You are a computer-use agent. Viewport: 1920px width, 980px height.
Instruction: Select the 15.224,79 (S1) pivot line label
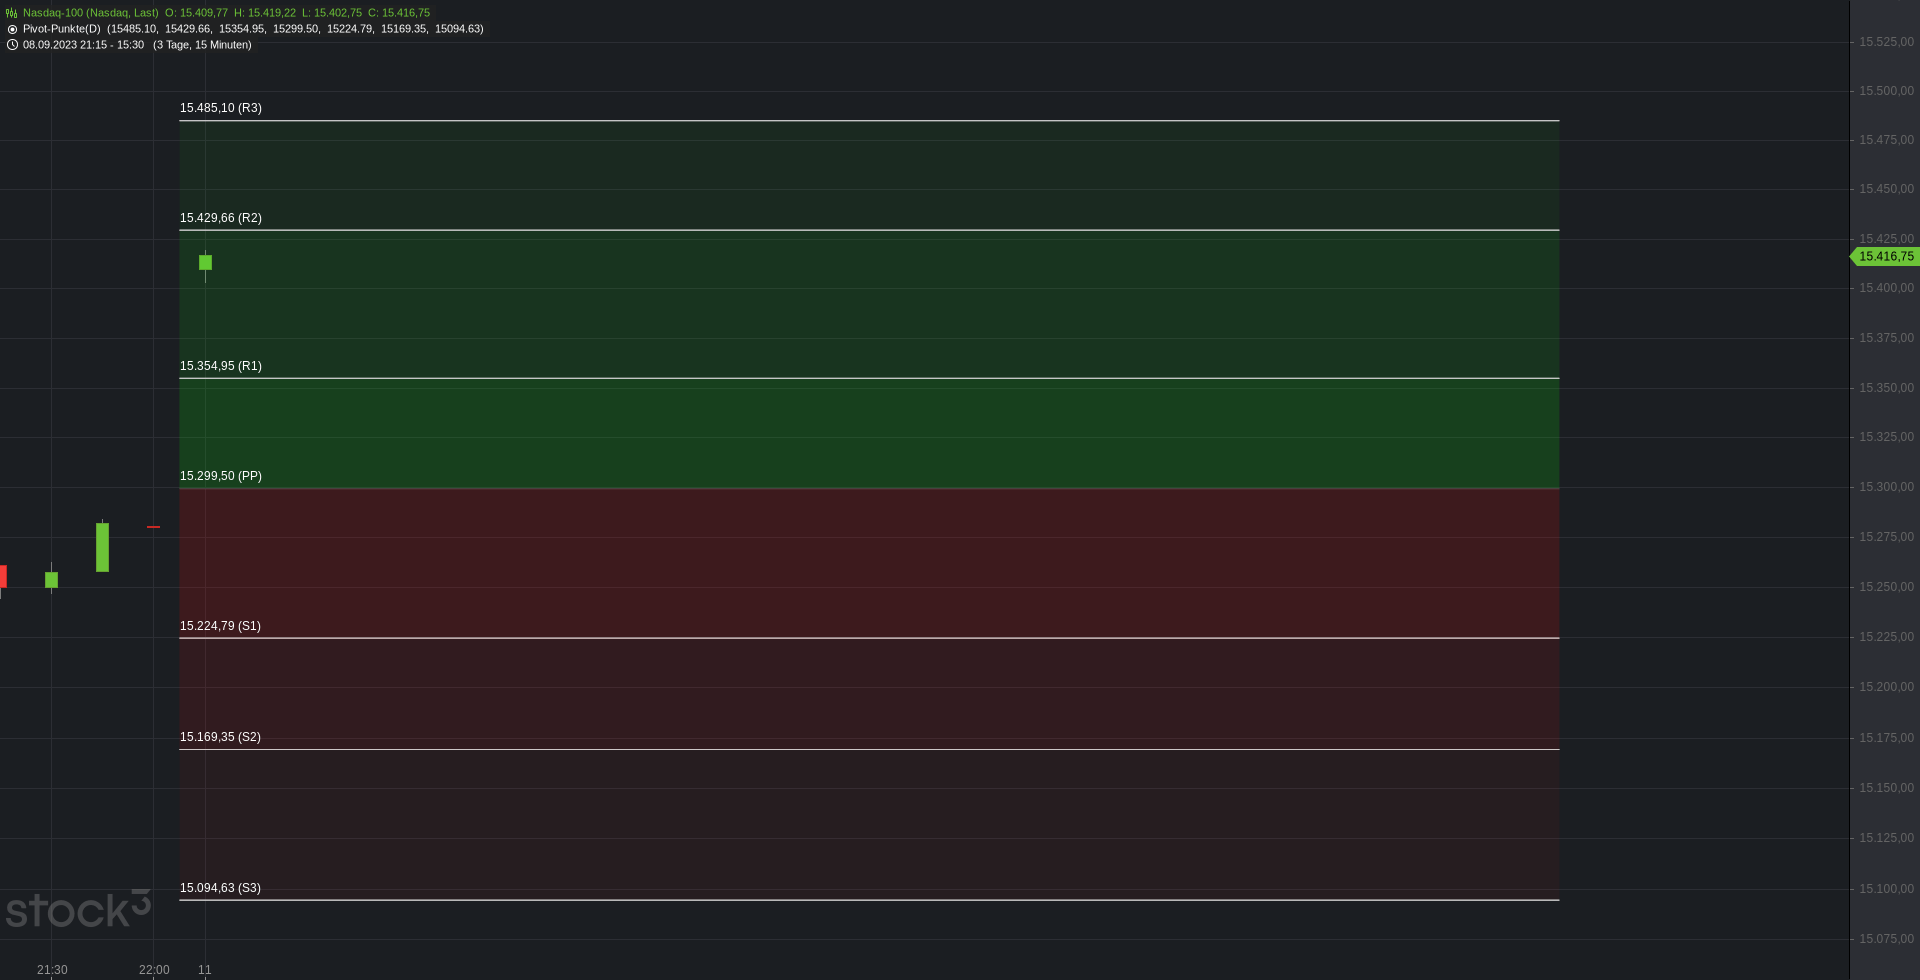pos(220,626)
